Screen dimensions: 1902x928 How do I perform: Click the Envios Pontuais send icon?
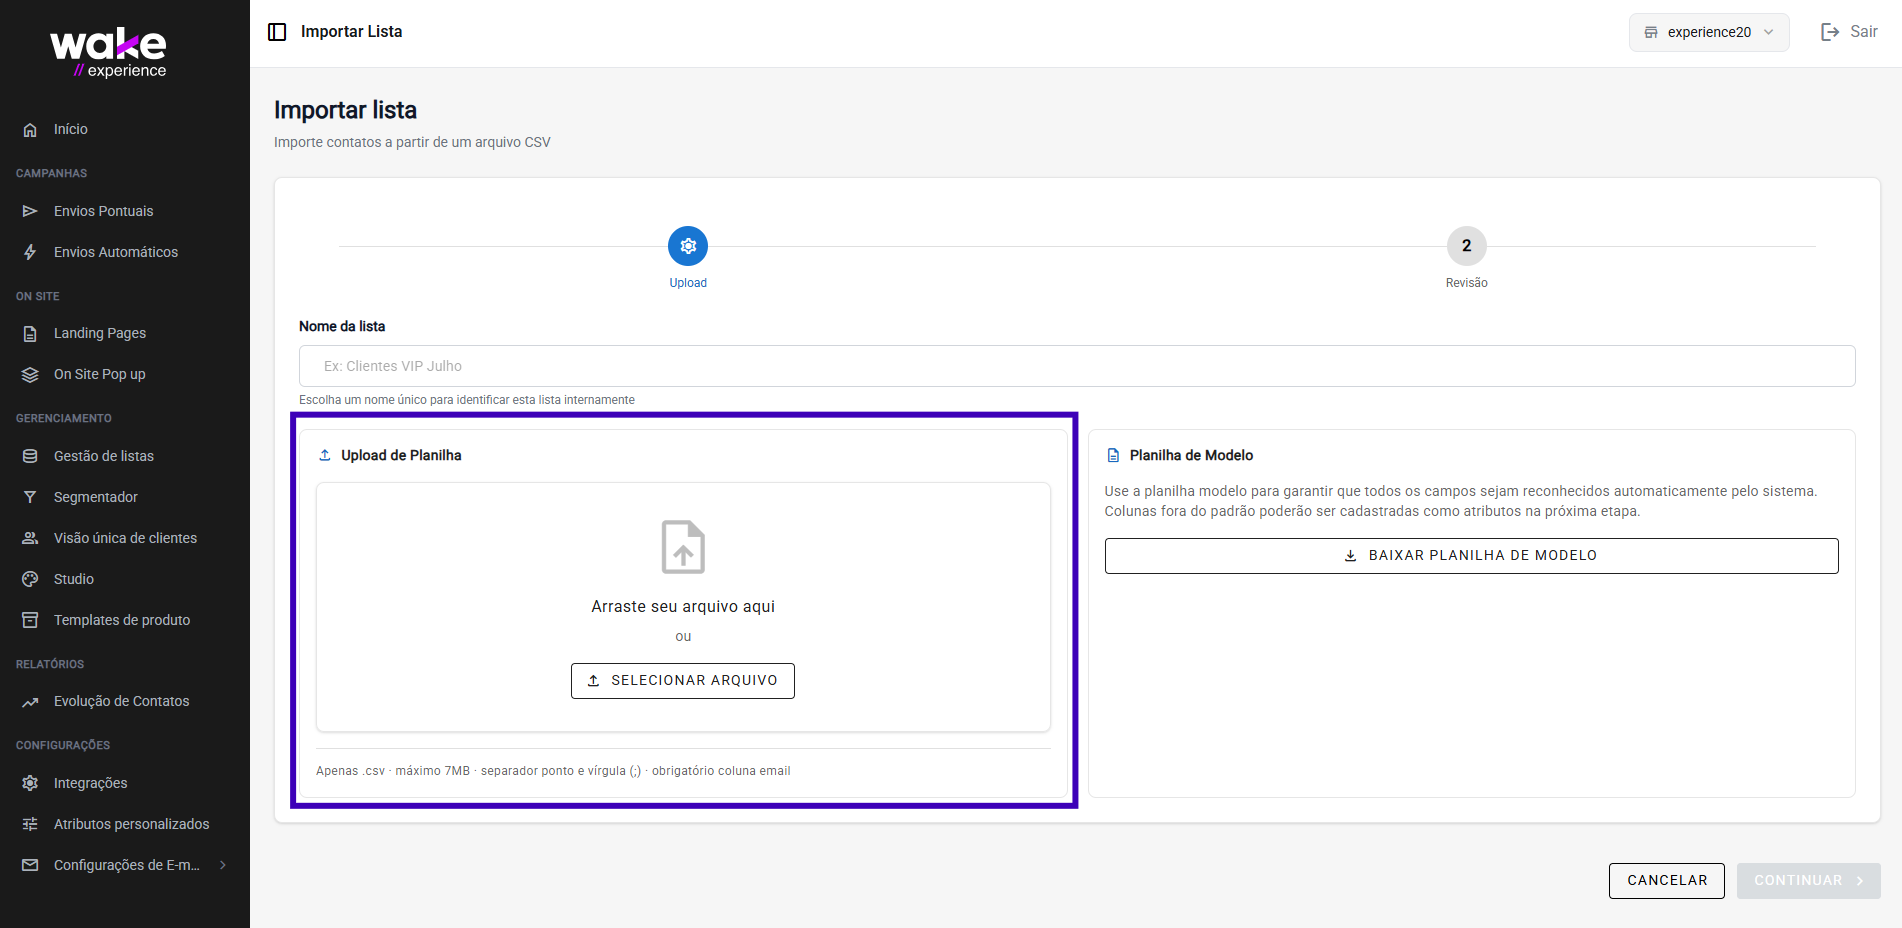(30, 211)
